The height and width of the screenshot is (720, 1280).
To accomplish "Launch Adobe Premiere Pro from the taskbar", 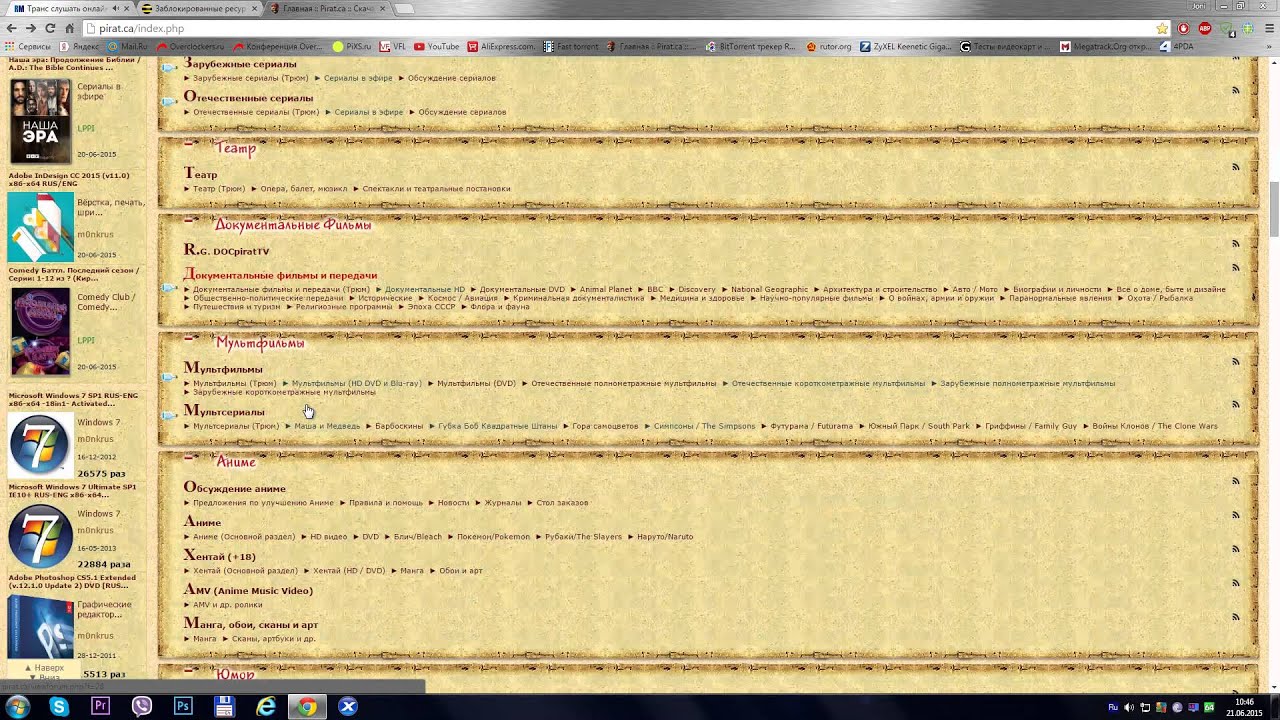I will pyautogui.click(x=100, y=707).
